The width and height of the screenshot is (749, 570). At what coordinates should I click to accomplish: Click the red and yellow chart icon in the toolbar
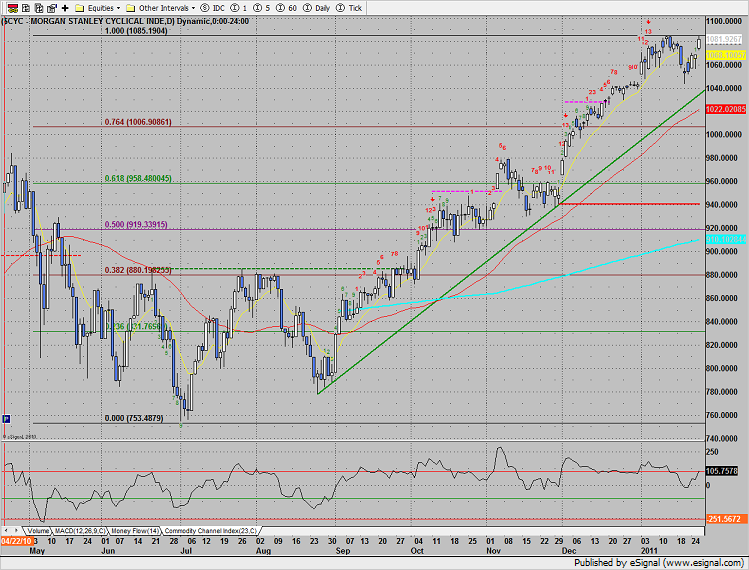tap(13, 8)
